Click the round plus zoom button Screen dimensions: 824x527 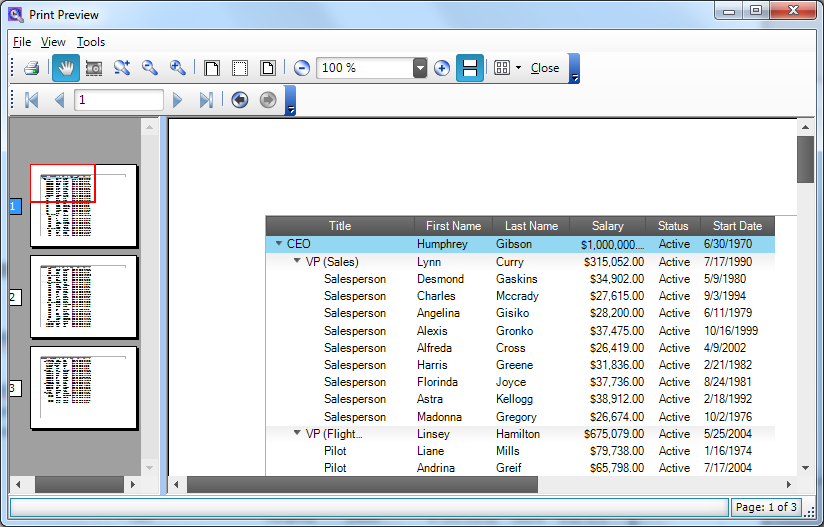(442, 68)
